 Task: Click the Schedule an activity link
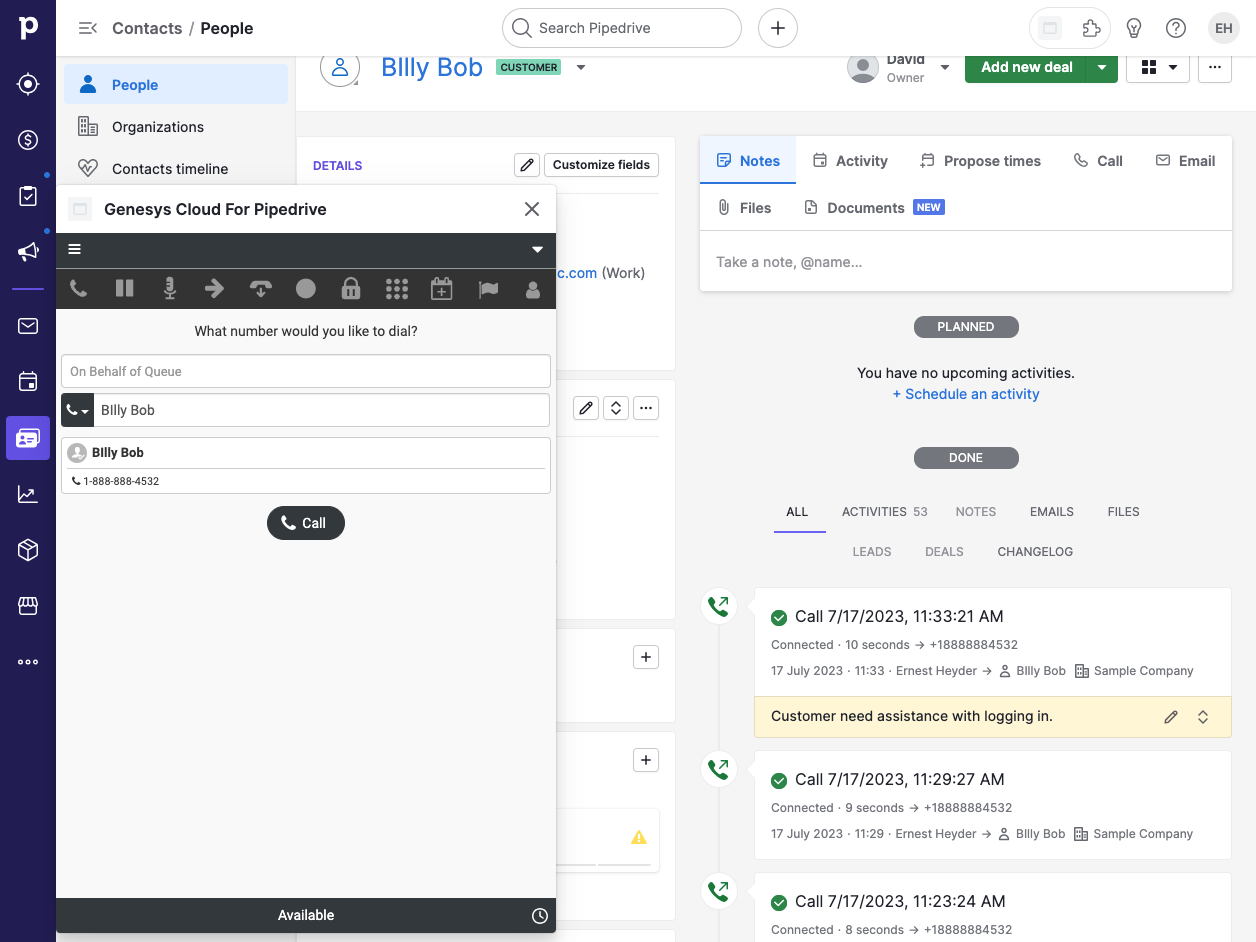[966, 394]
